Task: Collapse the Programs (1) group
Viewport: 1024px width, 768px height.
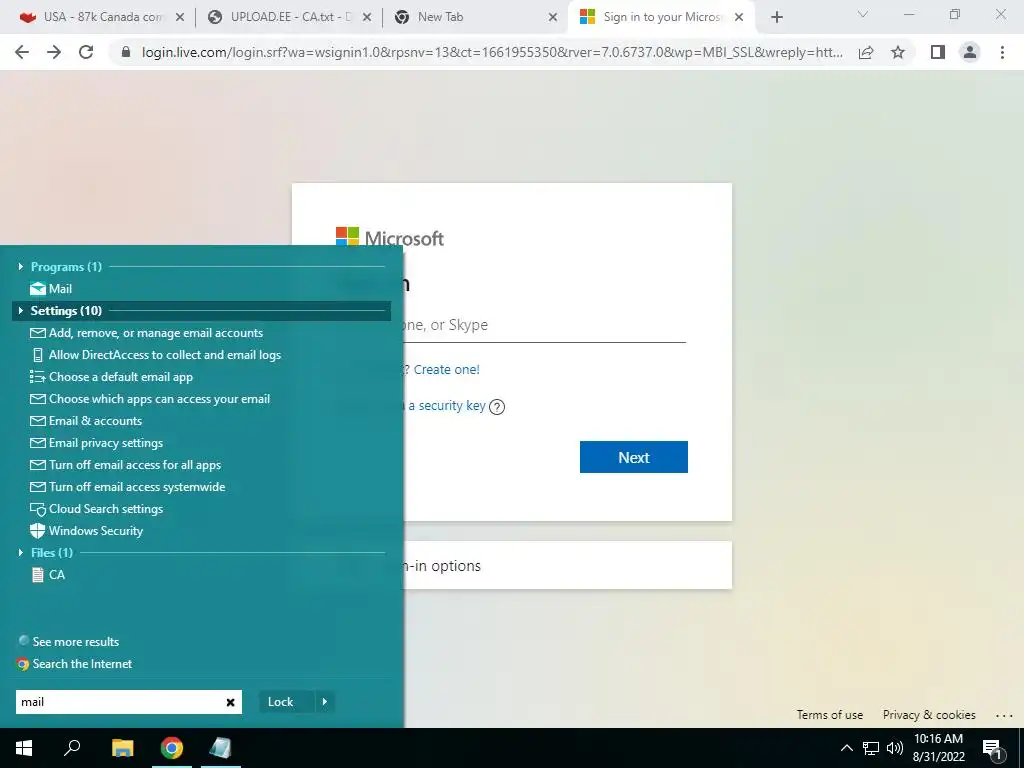Action: 21,266
